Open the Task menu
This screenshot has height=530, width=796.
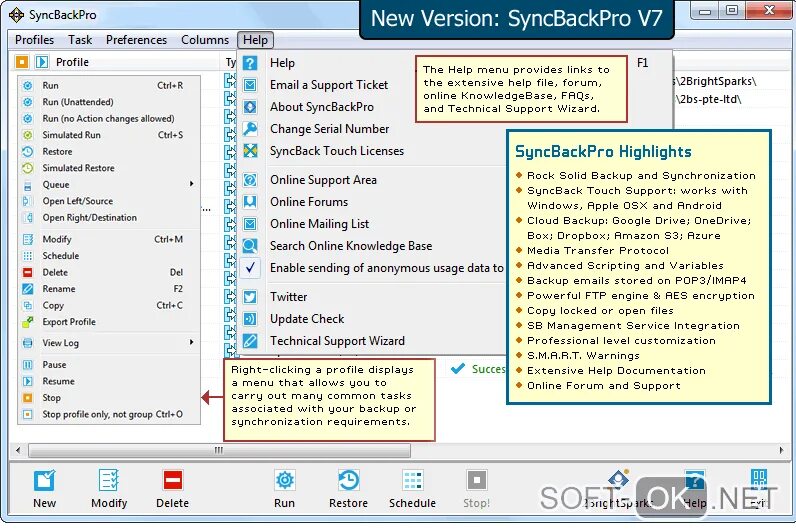[x=80, y=40]
